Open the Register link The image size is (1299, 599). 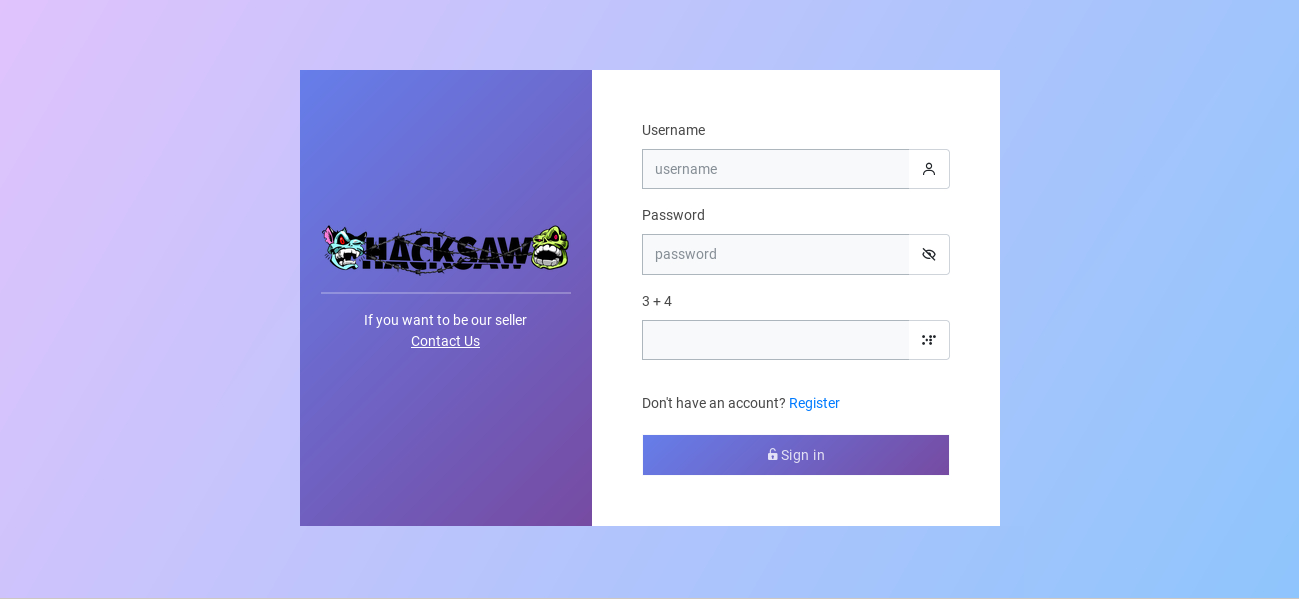(814, 403)
